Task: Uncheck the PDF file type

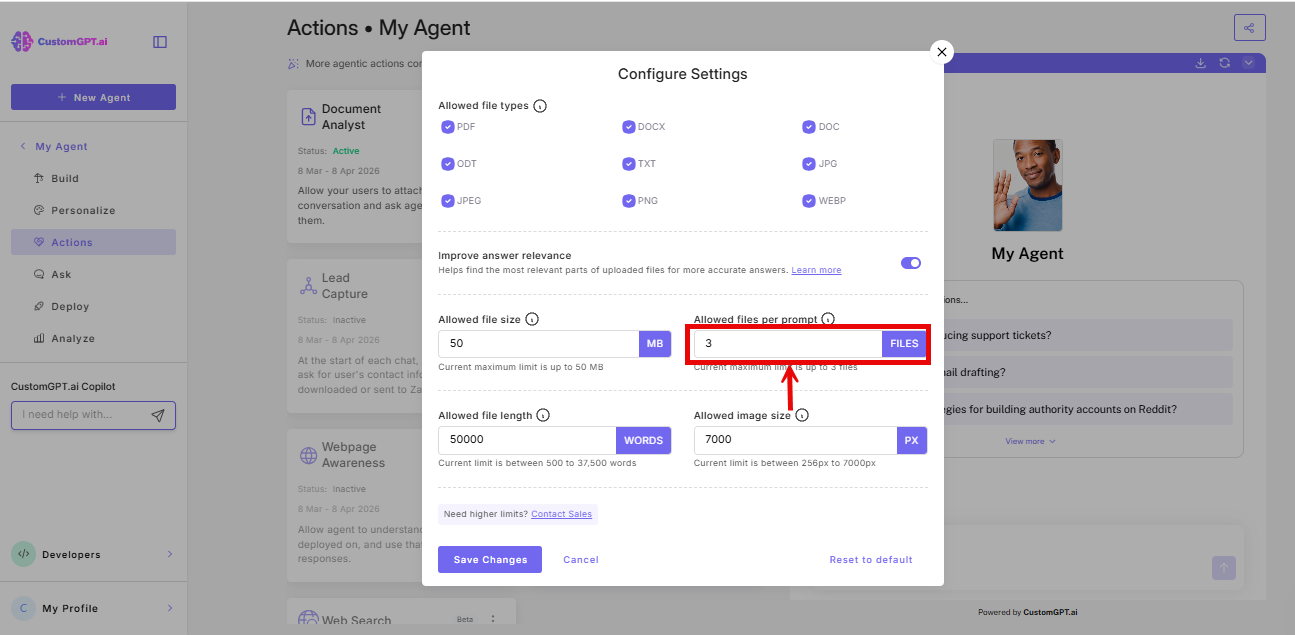Action: (448, 127)
